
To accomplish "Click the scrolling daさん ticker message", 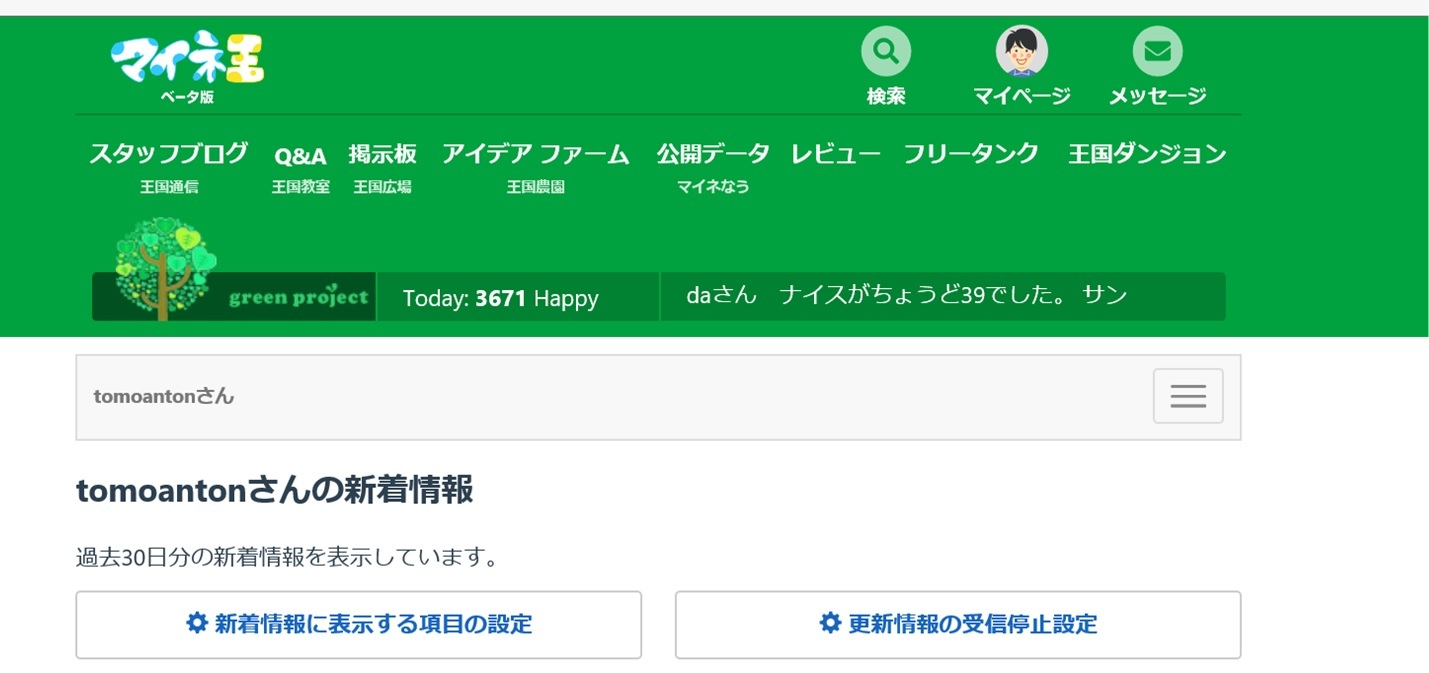I will [x=906, y=296].
